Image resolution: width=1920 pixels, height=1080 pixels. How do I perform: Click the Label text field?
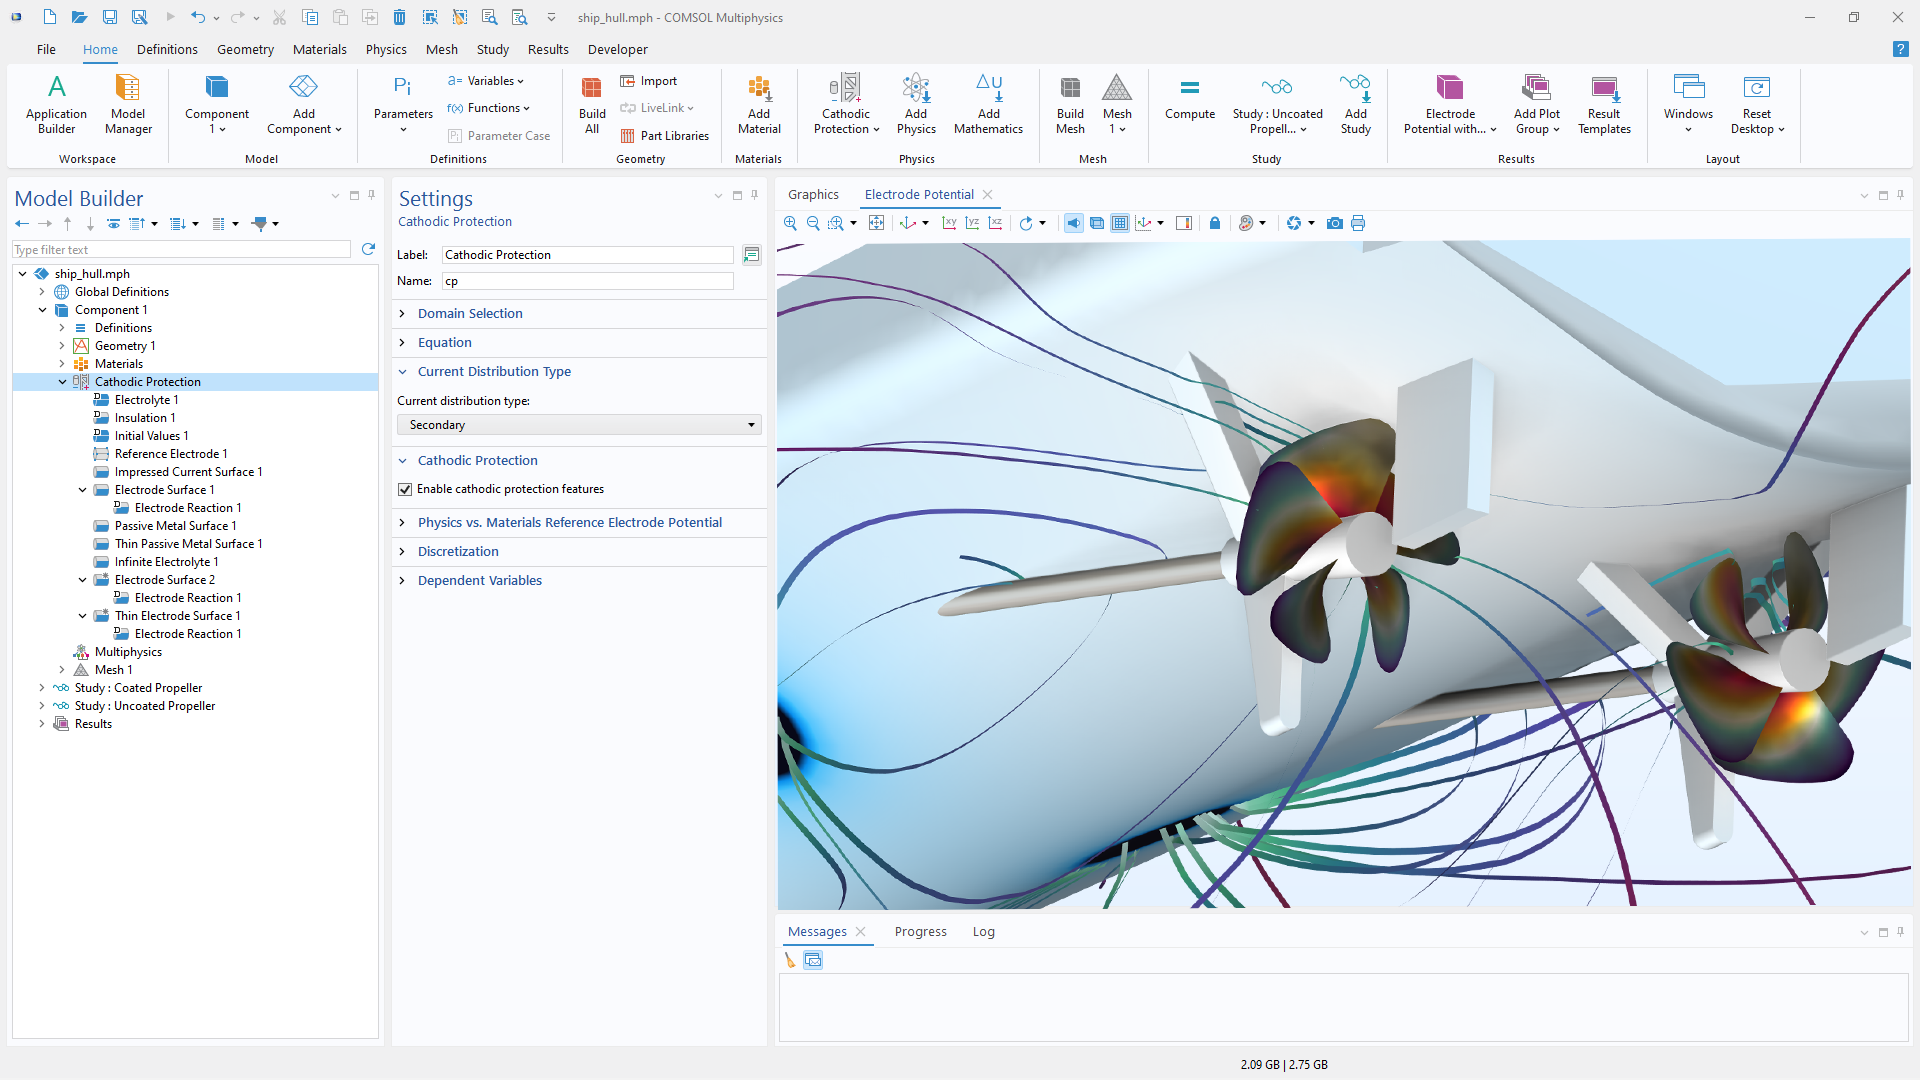[x=588, y=255]
